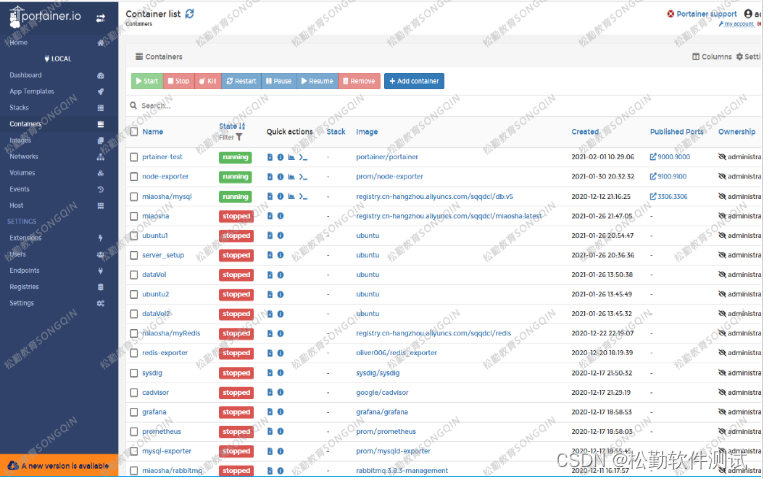Inspect icon for prometheus container
Screen dimensions: 763x479
coord(280,431)
